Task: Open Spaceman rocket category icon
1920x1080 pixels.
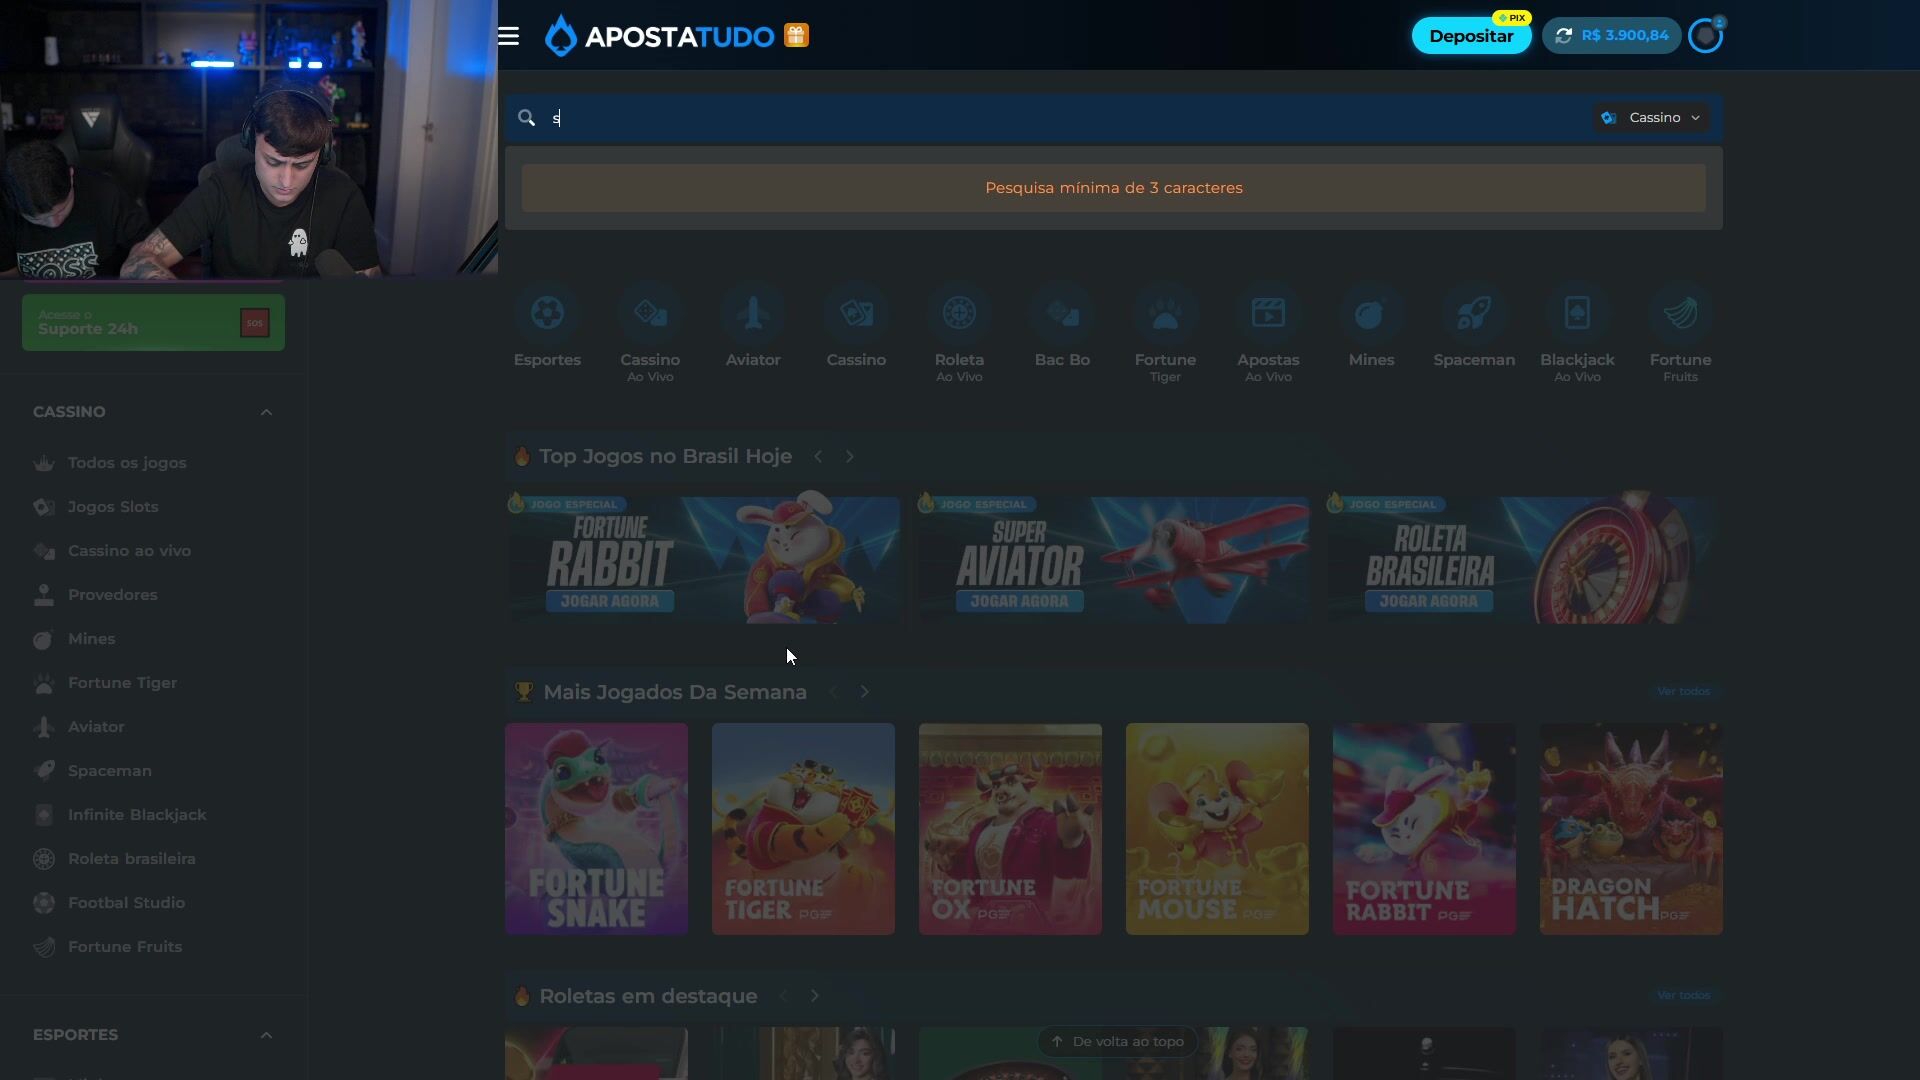Action: click(1474, 313)
